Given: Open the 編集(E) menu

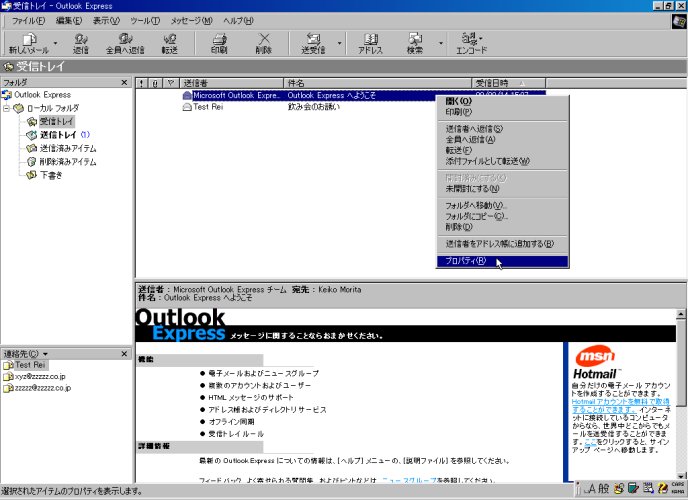Looking at the screenshot, I should [x=69, y=21].
